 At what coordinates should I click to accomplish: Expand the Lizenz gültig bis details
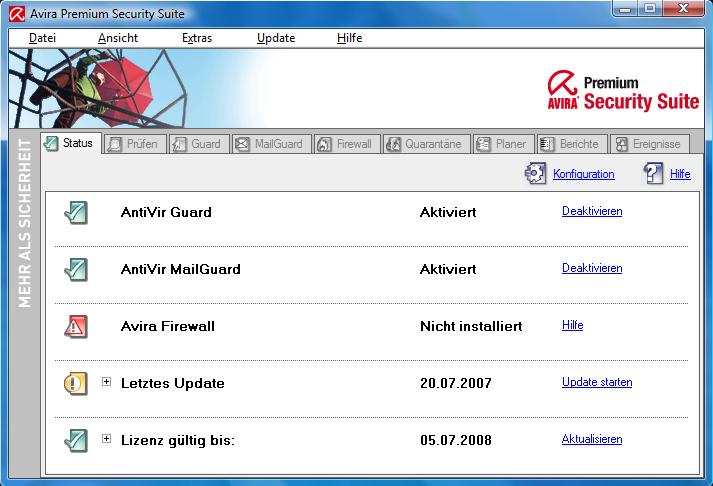point(106,438)
